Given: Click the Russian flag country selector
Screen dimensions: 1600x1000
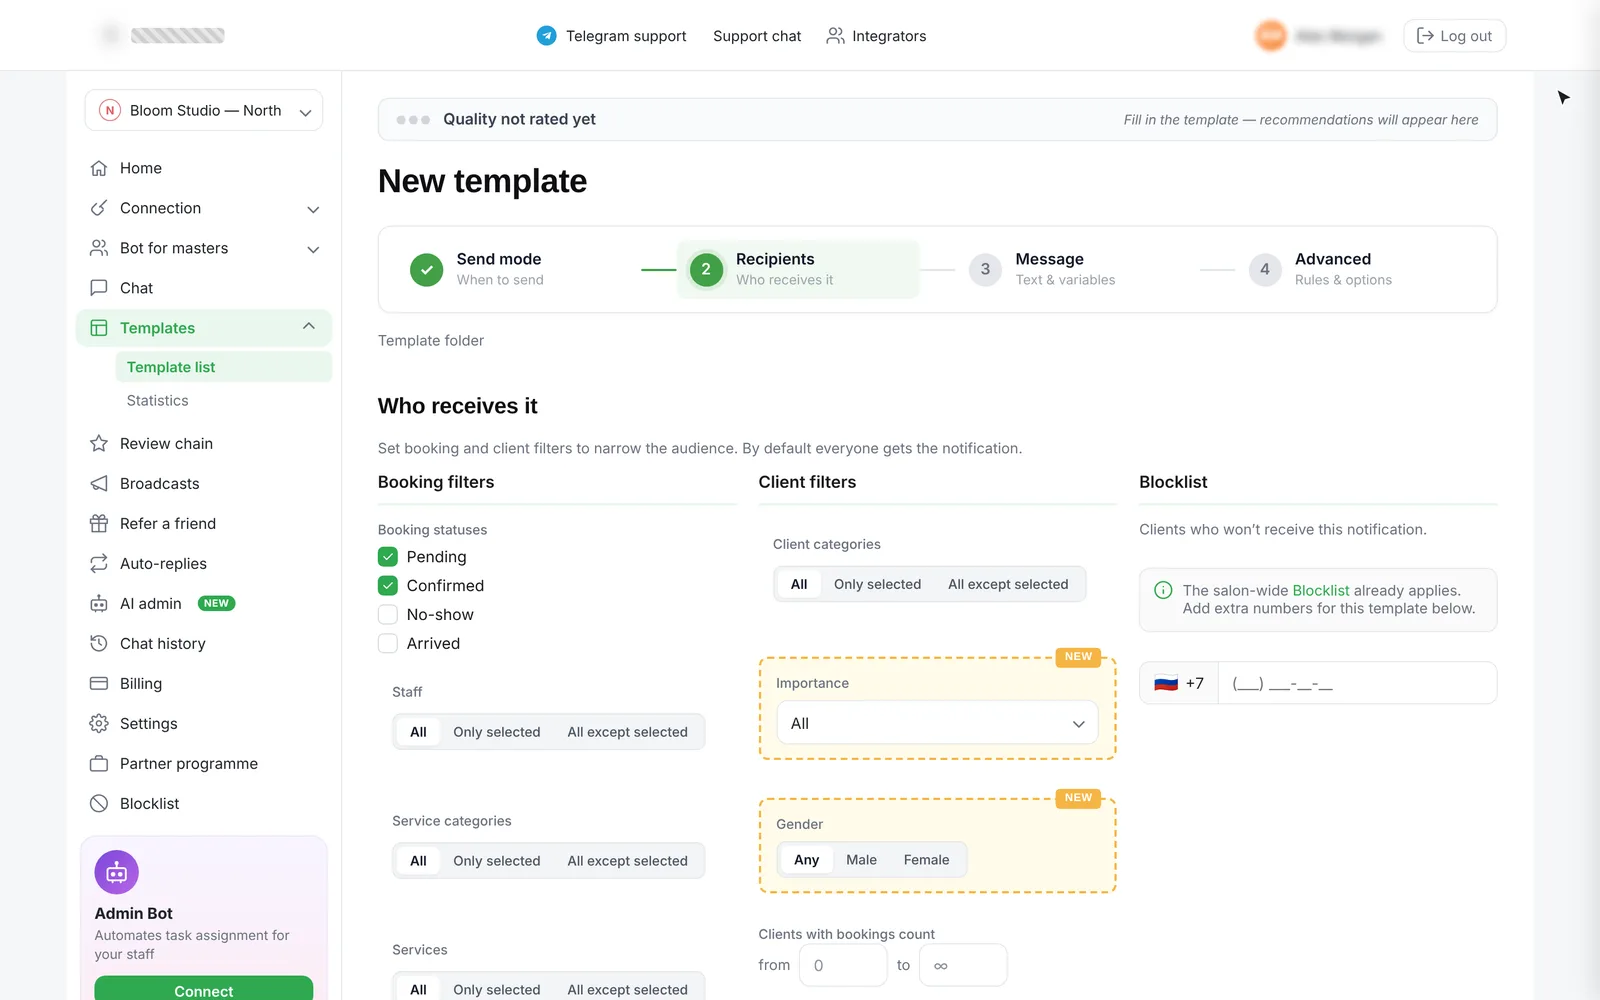Looking at the screenshot, I should tap(1179, 683).
